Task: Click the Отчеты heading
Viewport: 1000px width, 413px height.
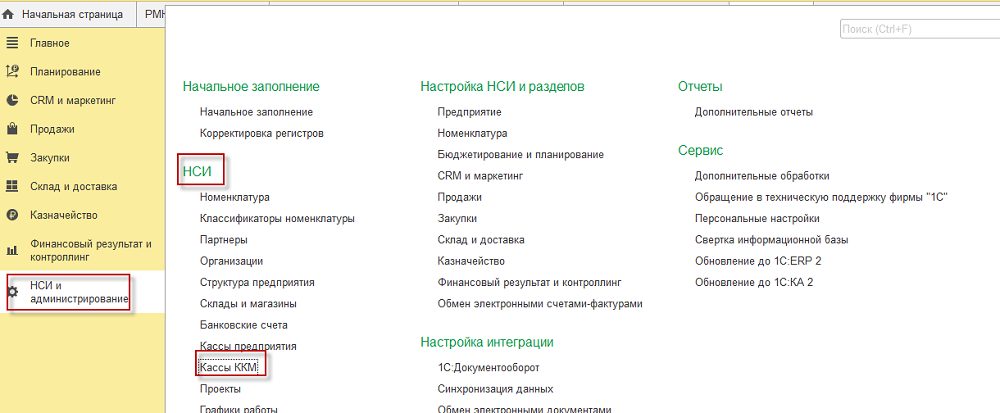Action: click(700, 87)
